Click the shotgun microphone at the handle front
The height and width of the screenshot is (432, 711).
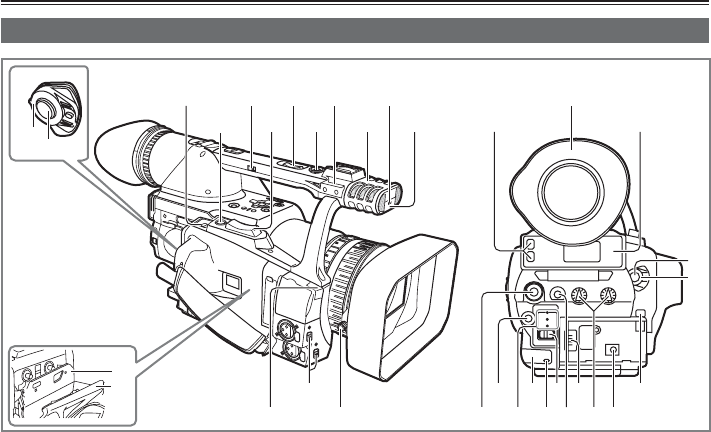click(x=375, y=197)
